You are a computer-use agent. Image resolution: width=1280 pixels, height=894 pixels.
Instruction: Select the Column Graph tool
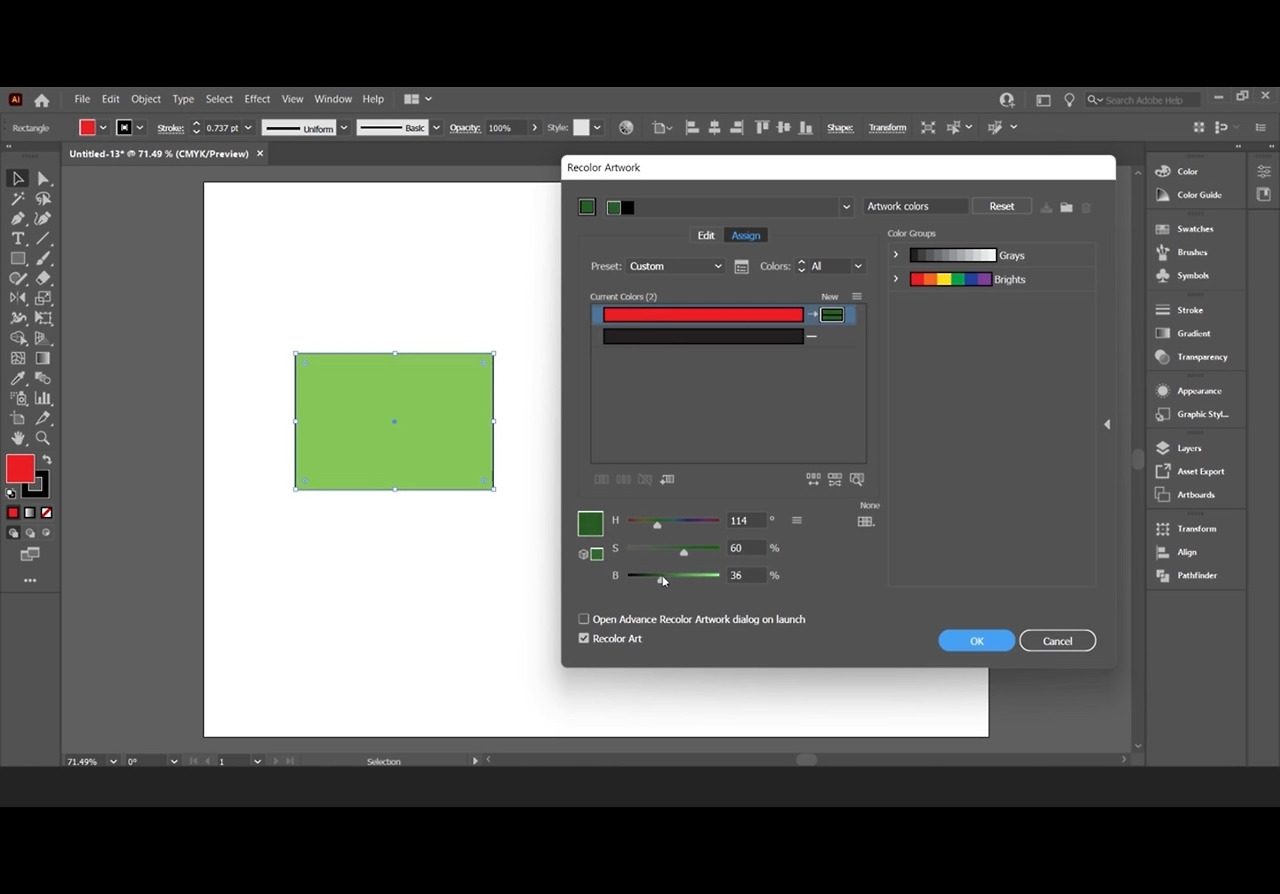(x=44, y=398)
